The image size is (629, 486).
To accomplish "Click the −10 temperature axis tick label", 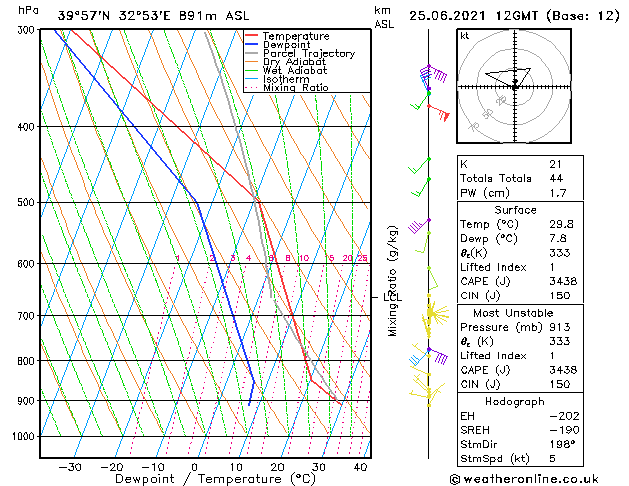I will [x=153, y=468].
